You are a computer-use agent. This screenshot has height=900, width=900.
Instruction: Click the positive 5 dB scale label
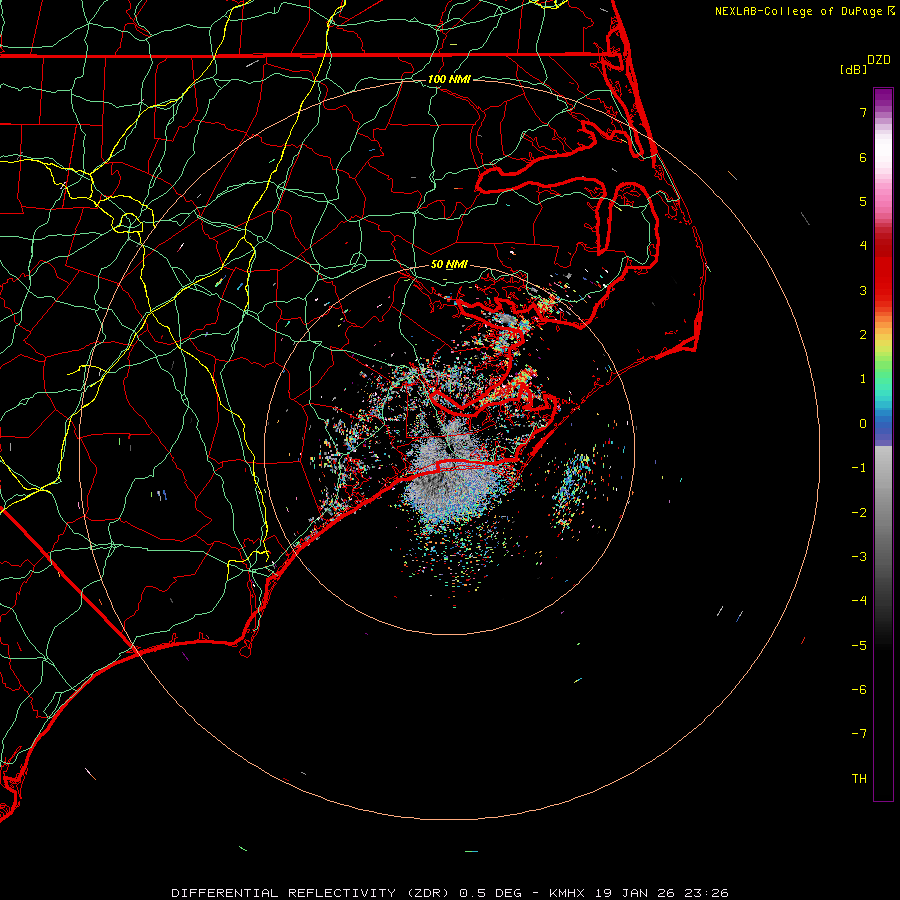[x=863, y=201]
